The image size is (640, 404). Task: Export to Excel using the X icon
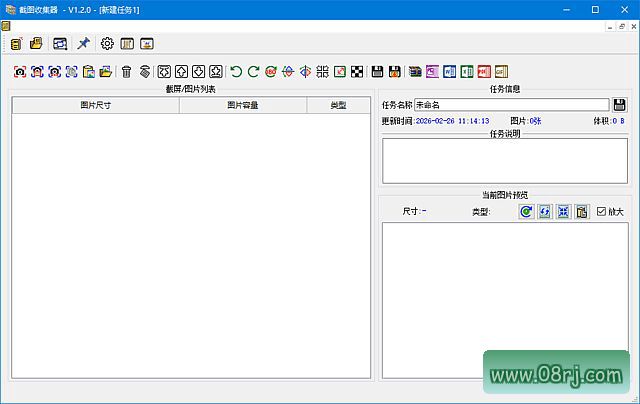(466, 71)
